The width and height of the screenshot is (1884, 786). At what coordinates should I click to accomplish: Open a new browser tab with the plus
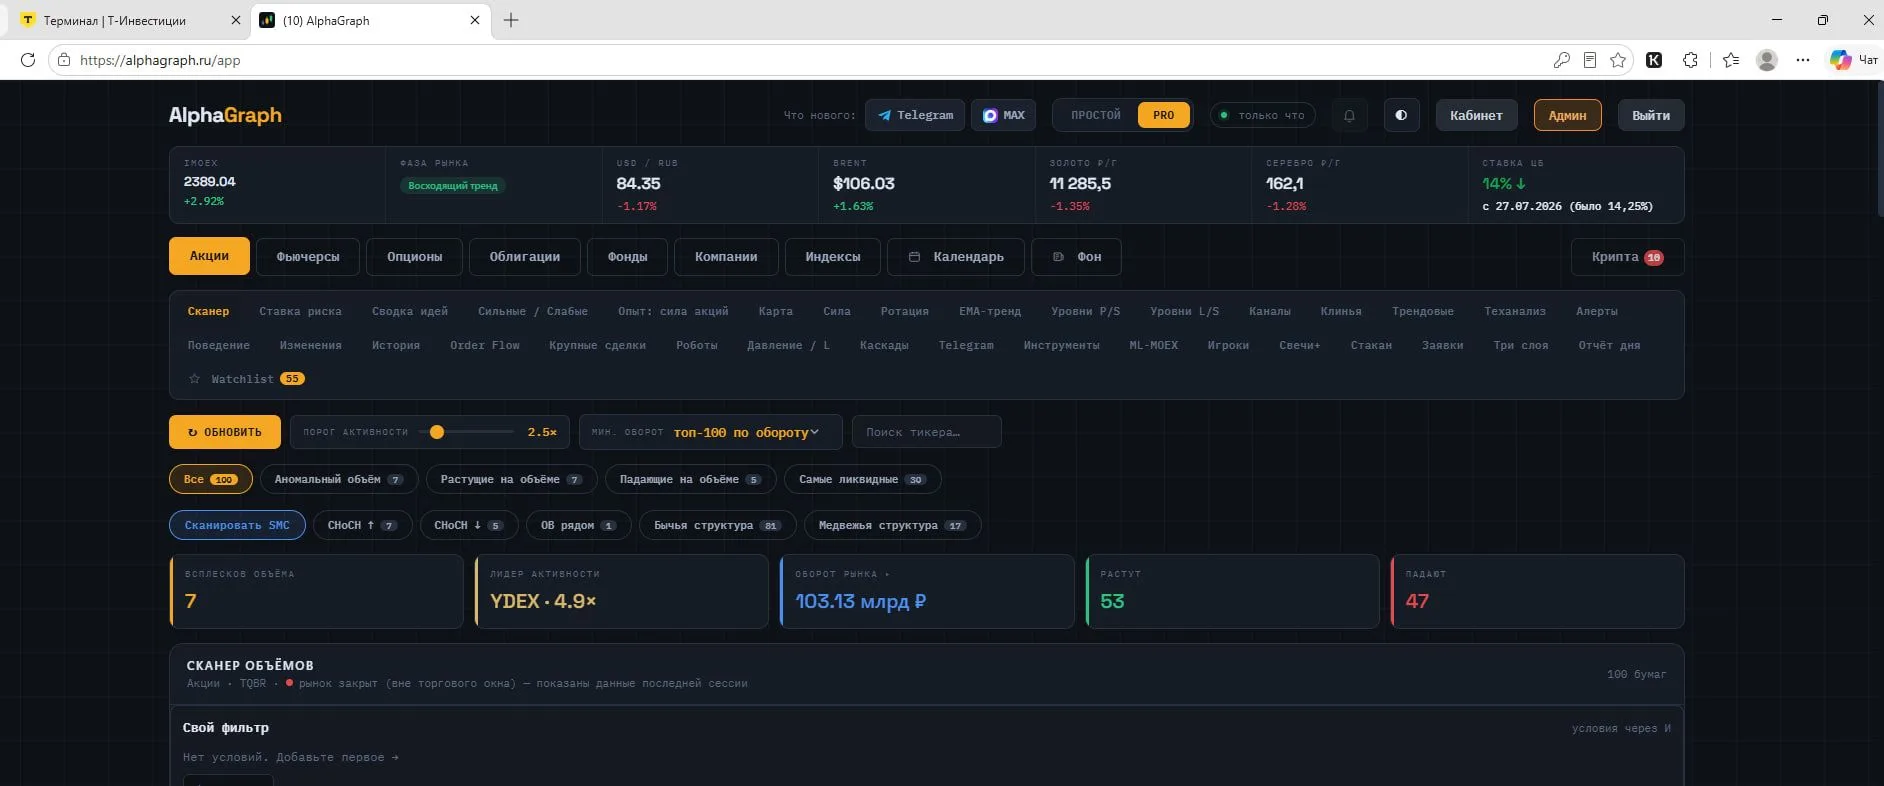click(511, 20)
